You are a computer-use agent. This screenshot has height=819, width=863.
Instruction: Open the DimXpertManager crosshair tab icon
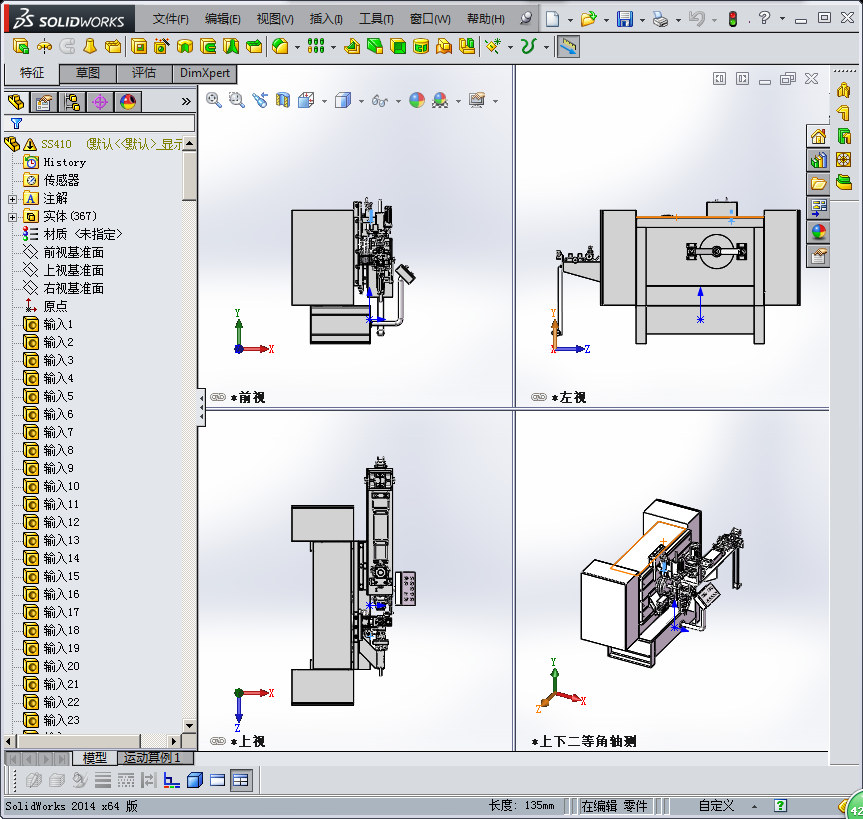tap(100, 102)
